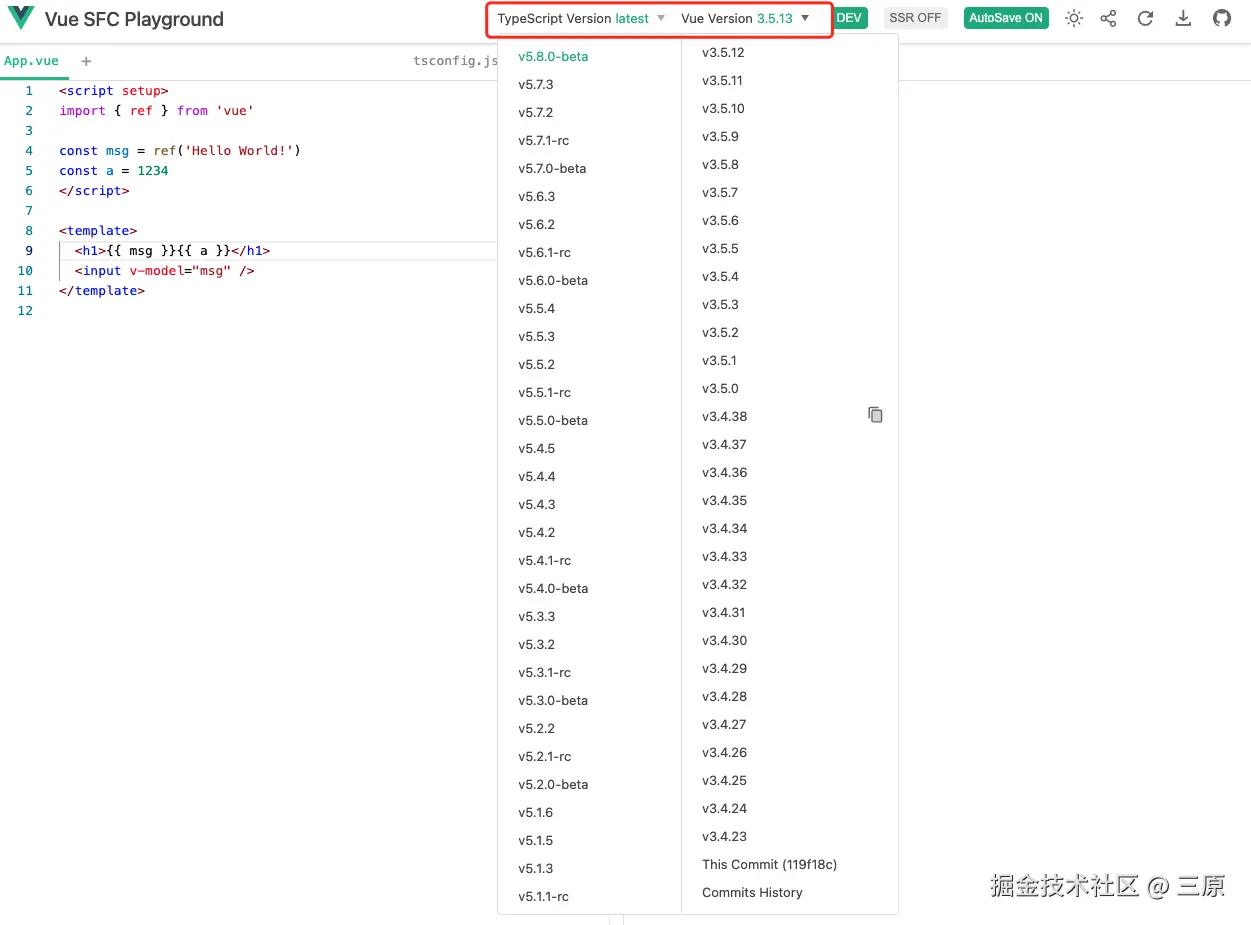Pick TypeScript v5.4.5
1251x925 pixels.
(537, 449)
